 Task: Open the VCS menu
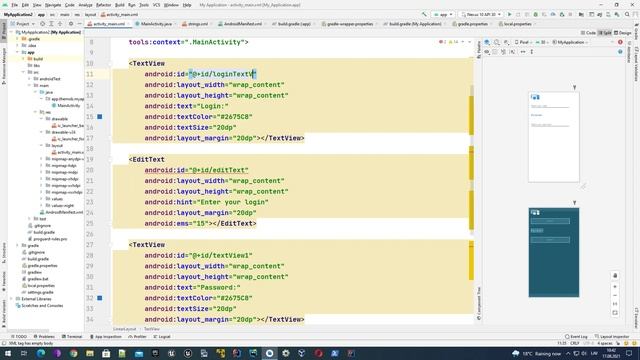click(156, 5)
